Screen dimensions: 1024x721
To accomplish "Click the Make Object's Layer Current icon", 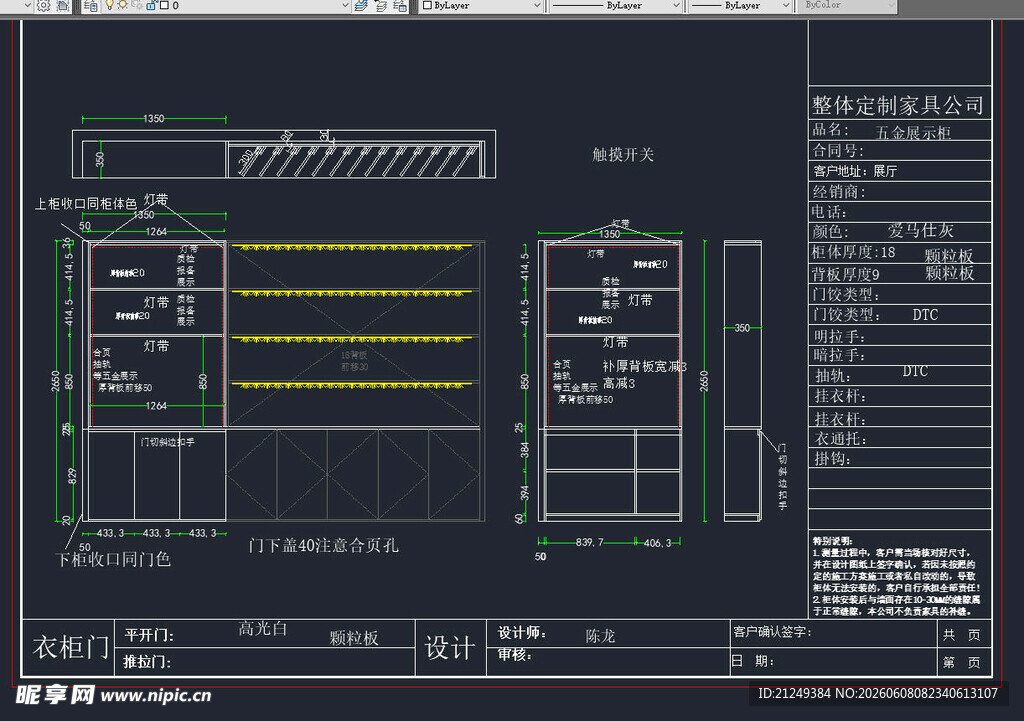I will tap(360, 6).
